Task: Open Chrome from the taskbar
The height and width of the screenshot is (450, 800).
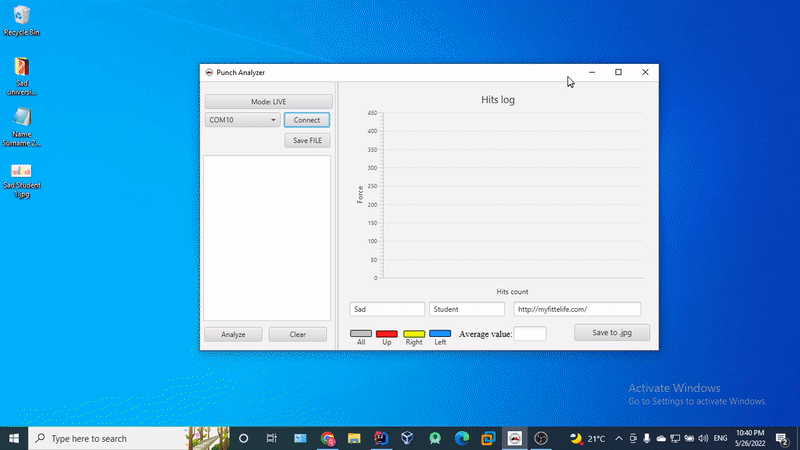Action: click(x=328, y=438)
